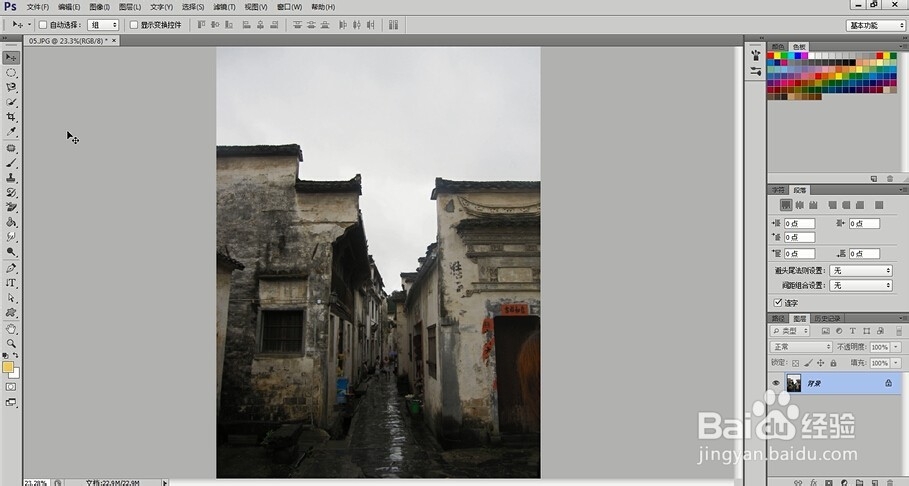
Task: Select the Paint Bucket tool
Action: pos(11,222)
